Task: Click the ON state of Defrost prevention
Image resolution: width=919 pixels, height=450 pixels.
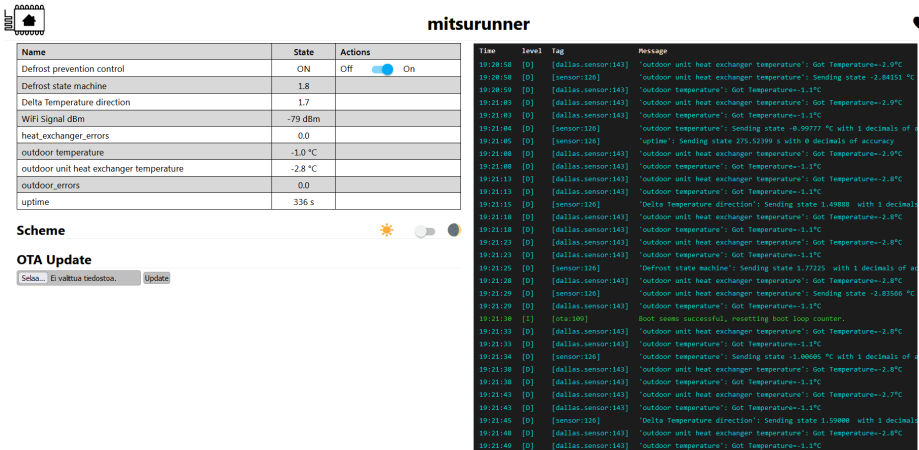Action: [x=304, y=69]
